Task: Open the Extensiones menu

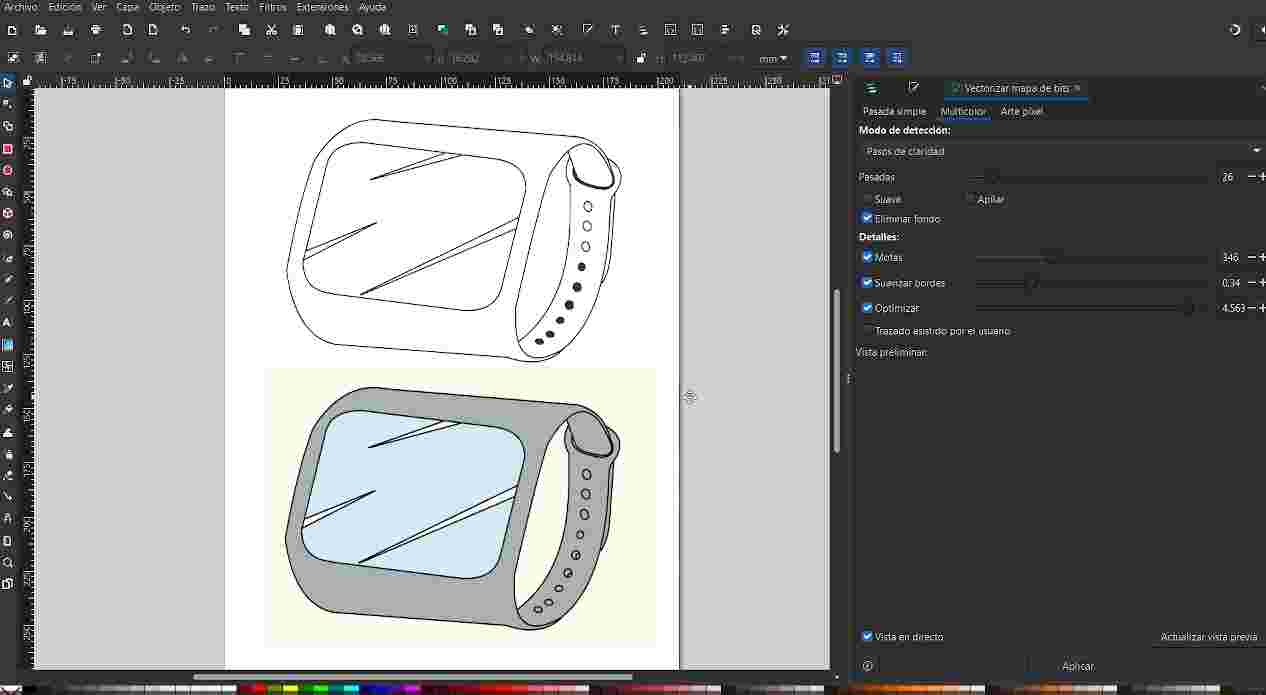Action: [322, 7]
